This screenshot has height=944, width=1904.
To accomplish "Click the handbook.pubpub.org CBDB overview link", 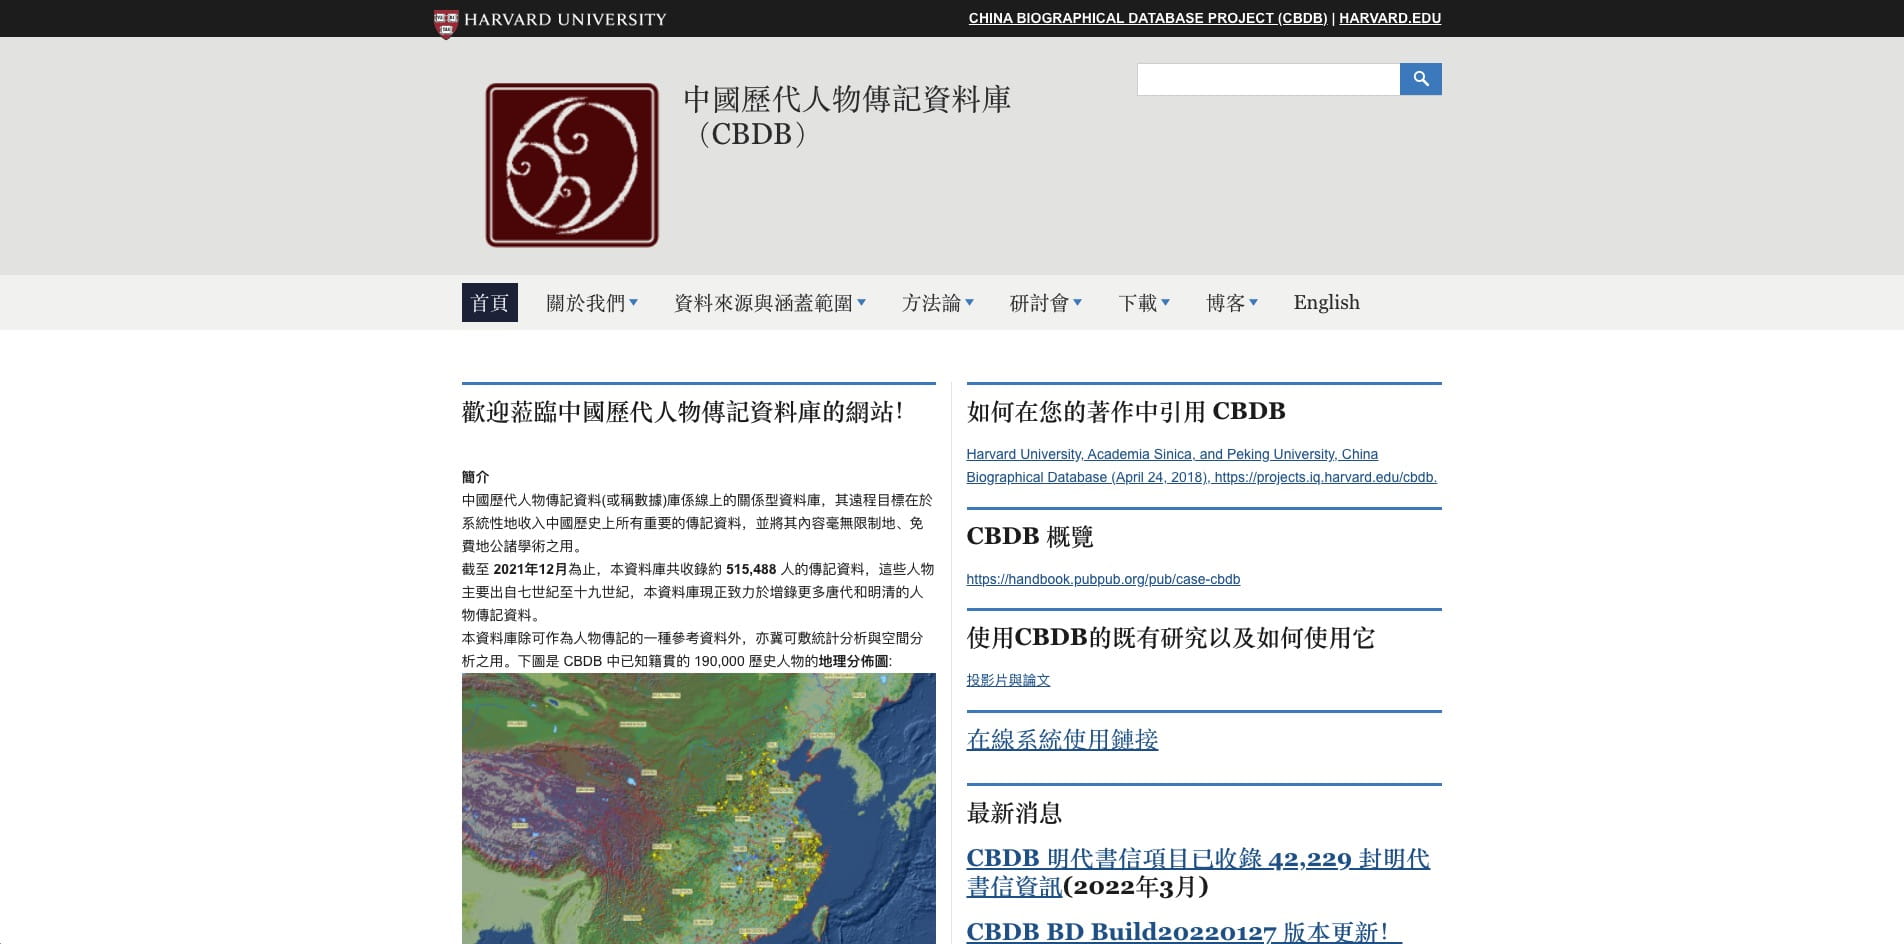I will point(1102,579).
